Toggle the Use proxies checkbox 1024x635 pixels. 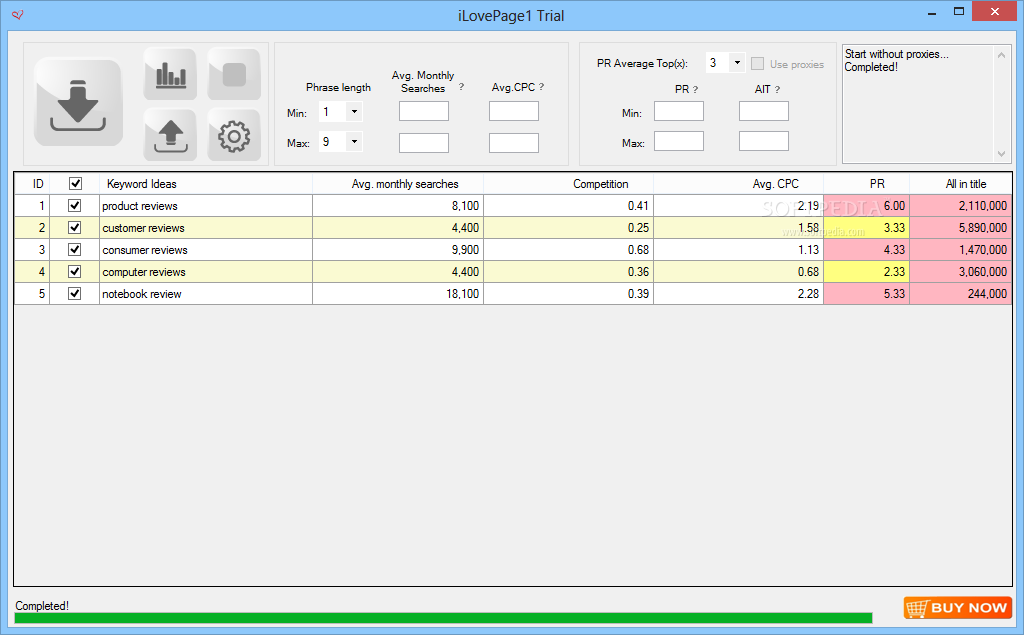coord(758,63)
